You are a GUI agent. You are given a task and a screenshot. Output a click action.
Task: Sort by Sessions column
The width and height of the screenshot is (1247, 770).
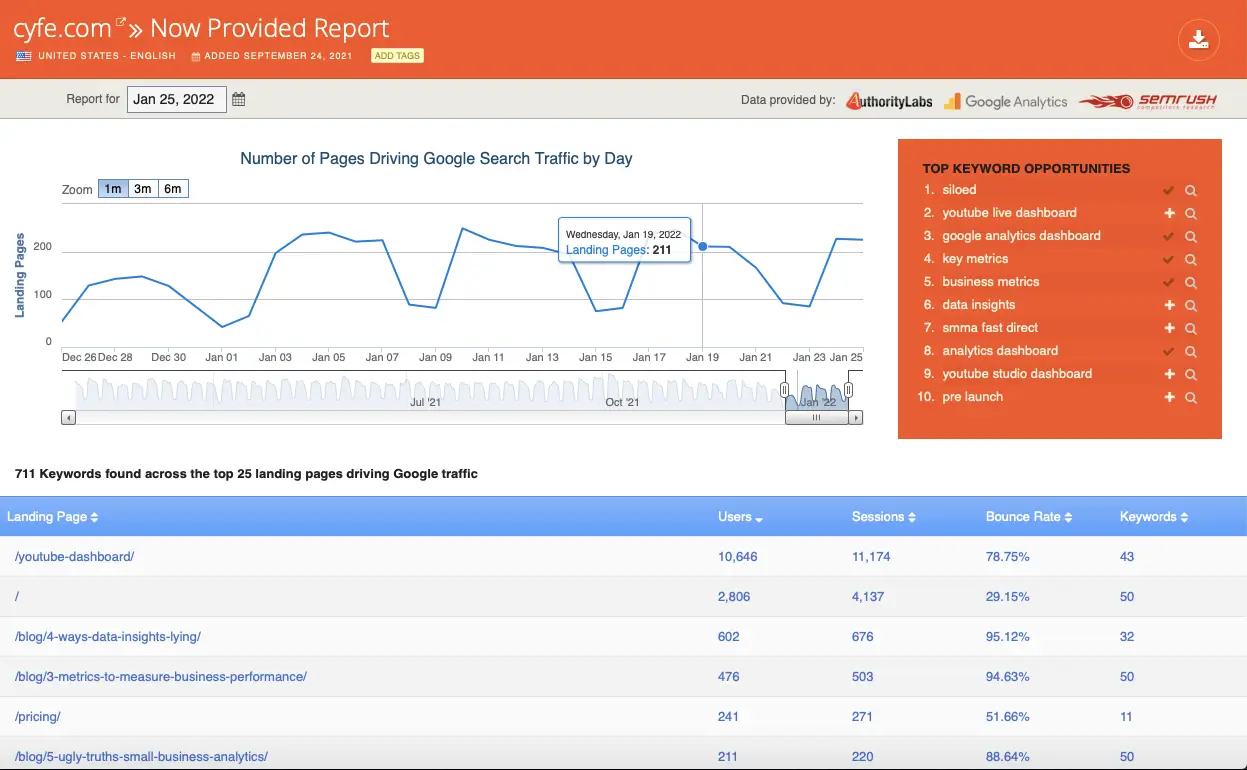[x=884, y=517]
